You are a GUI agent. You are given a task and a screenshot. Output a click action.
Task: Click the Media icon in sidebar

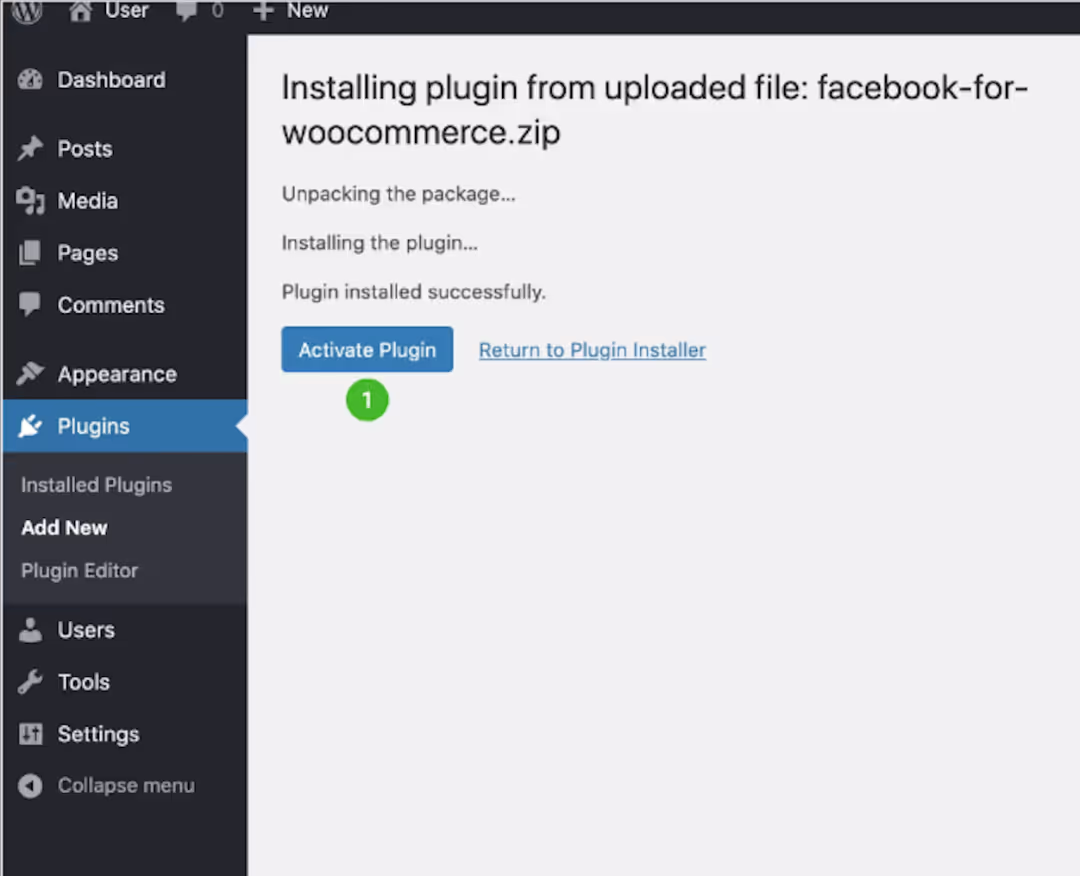coord(30,201)
